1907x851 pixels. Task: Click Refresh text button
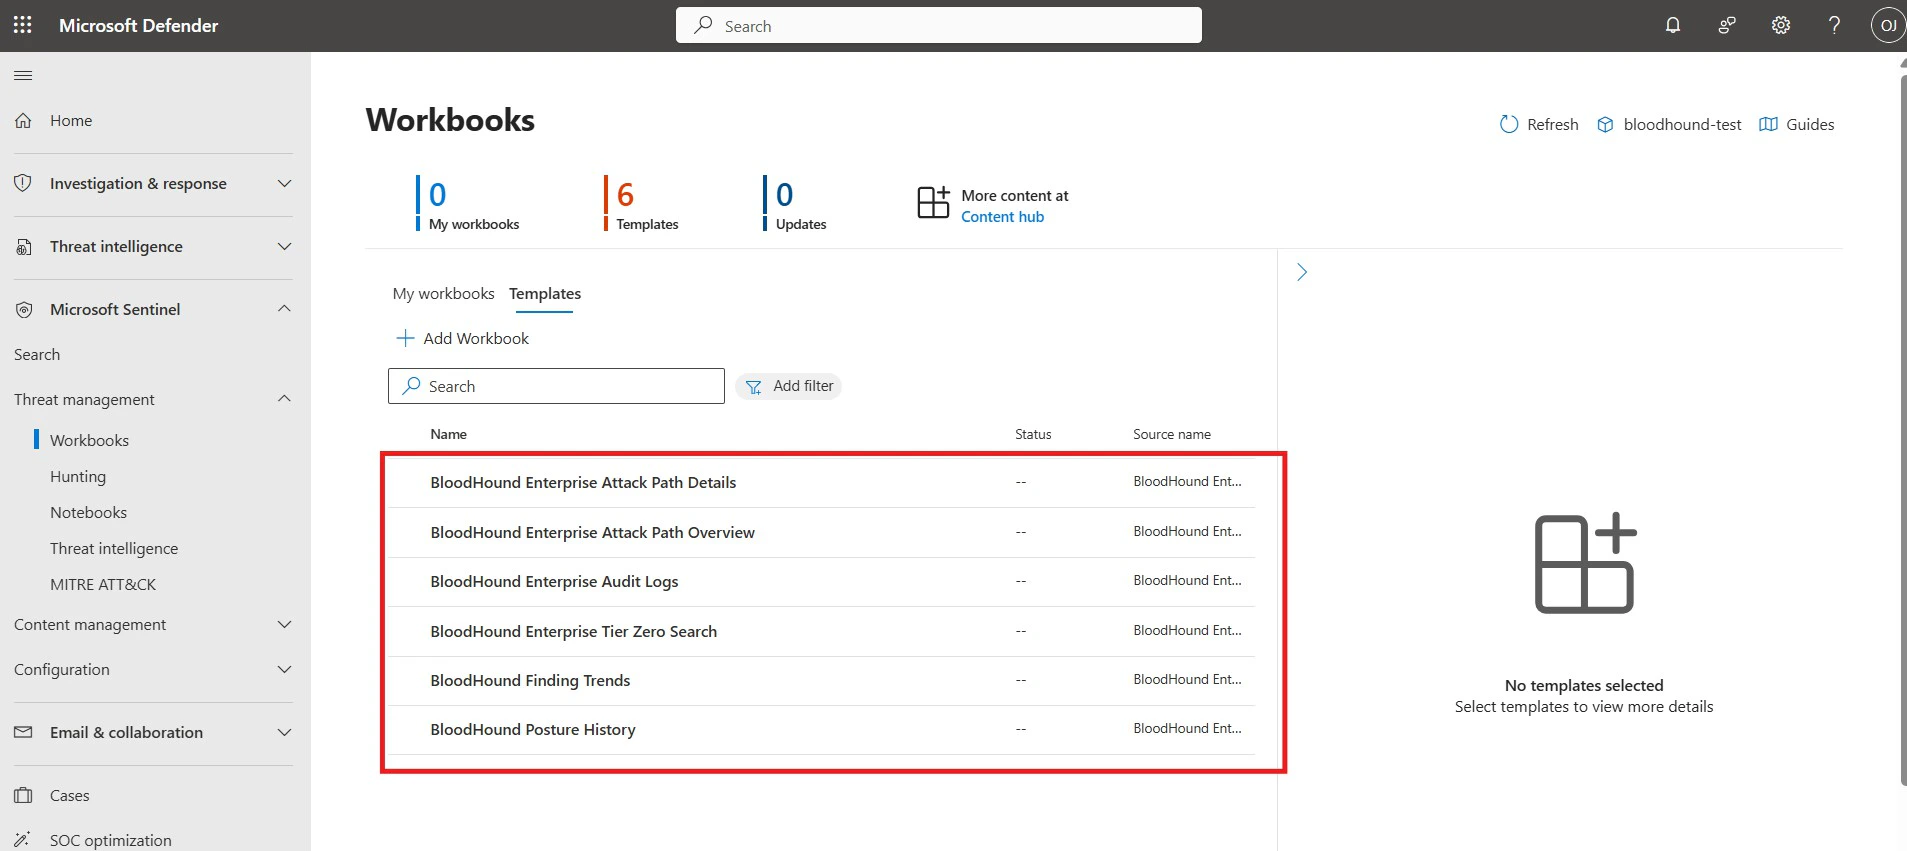coord(1552,124)
